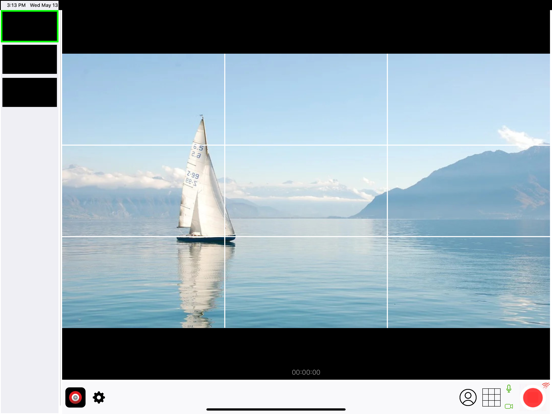
Task: Click the 3:13 PM clock in status bar
Action: [x=16, y=5]
